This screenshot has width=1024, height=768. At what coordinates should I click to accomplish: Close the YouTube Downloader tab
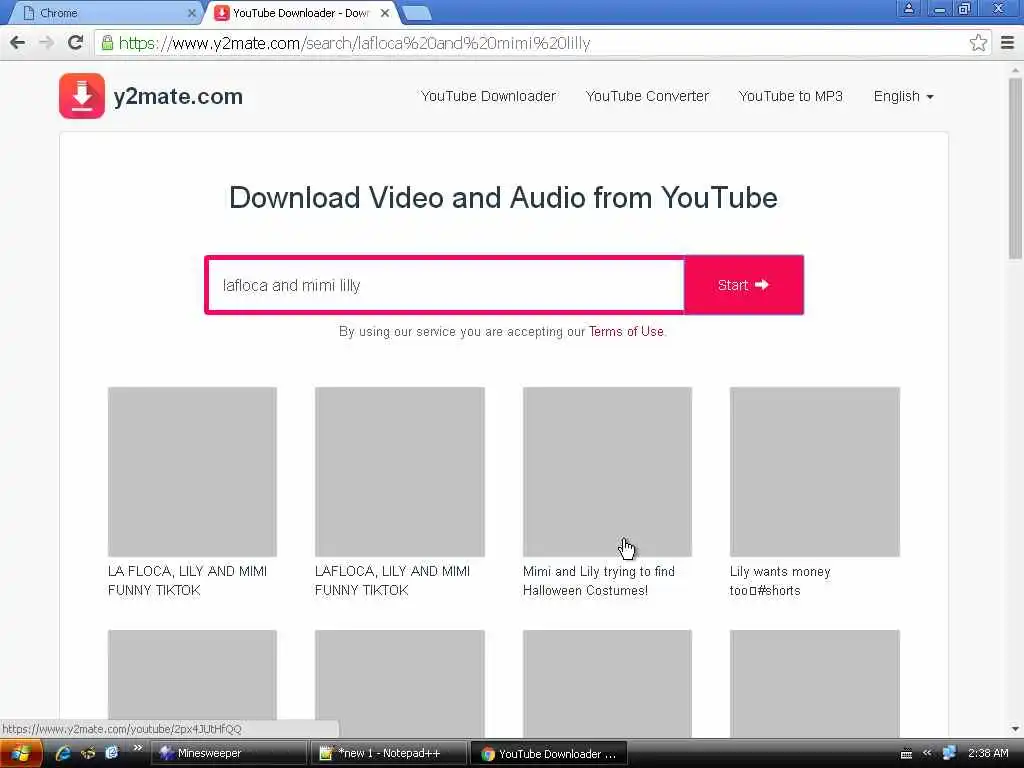(x=385, y=13)
